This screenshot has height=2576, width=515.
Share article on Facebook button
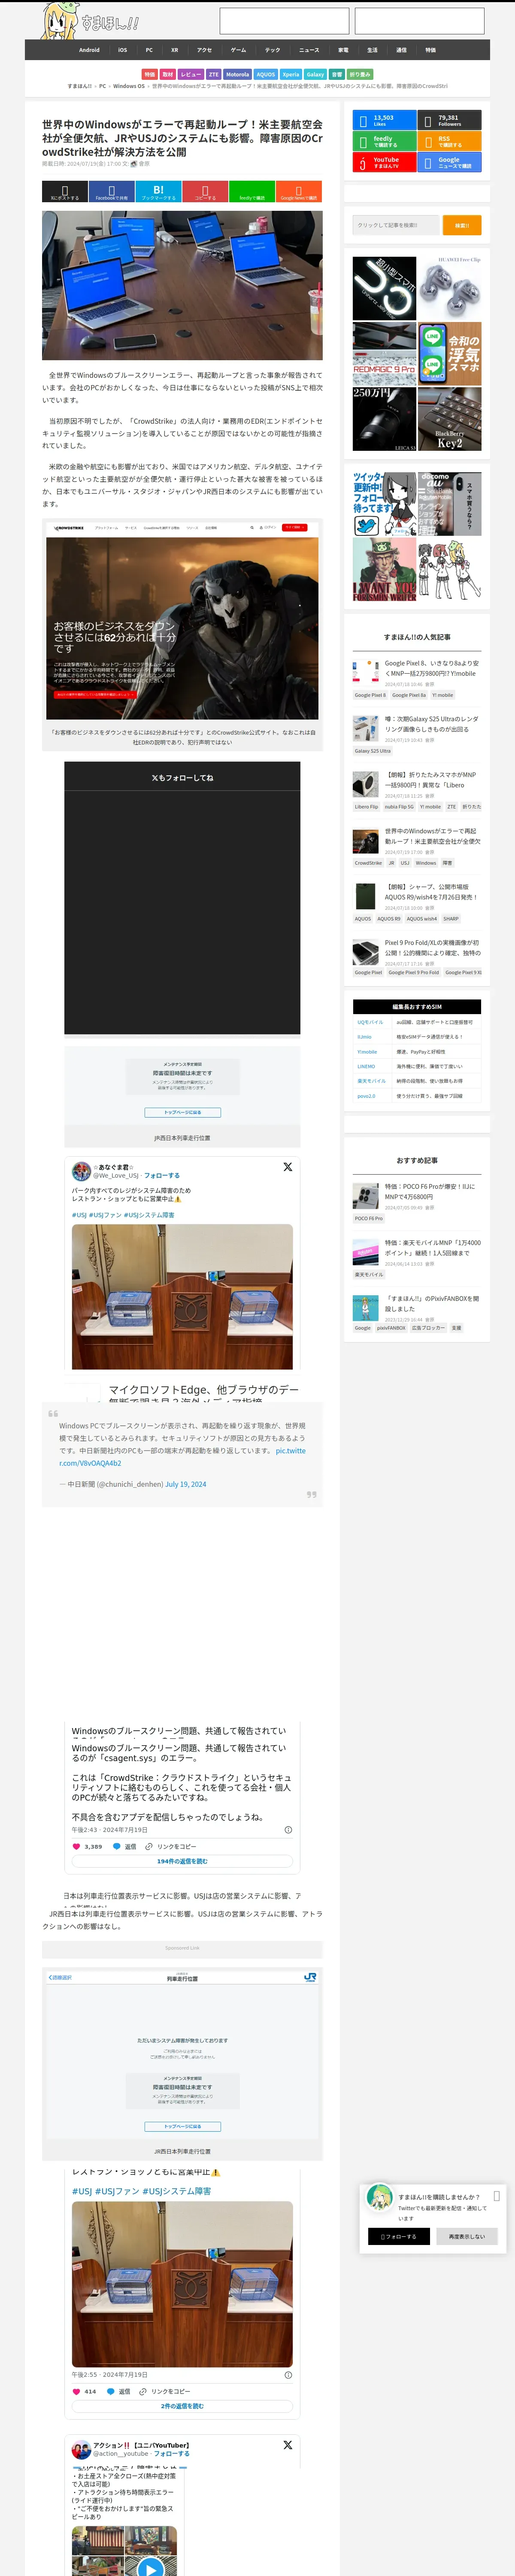tap(111, 192)
